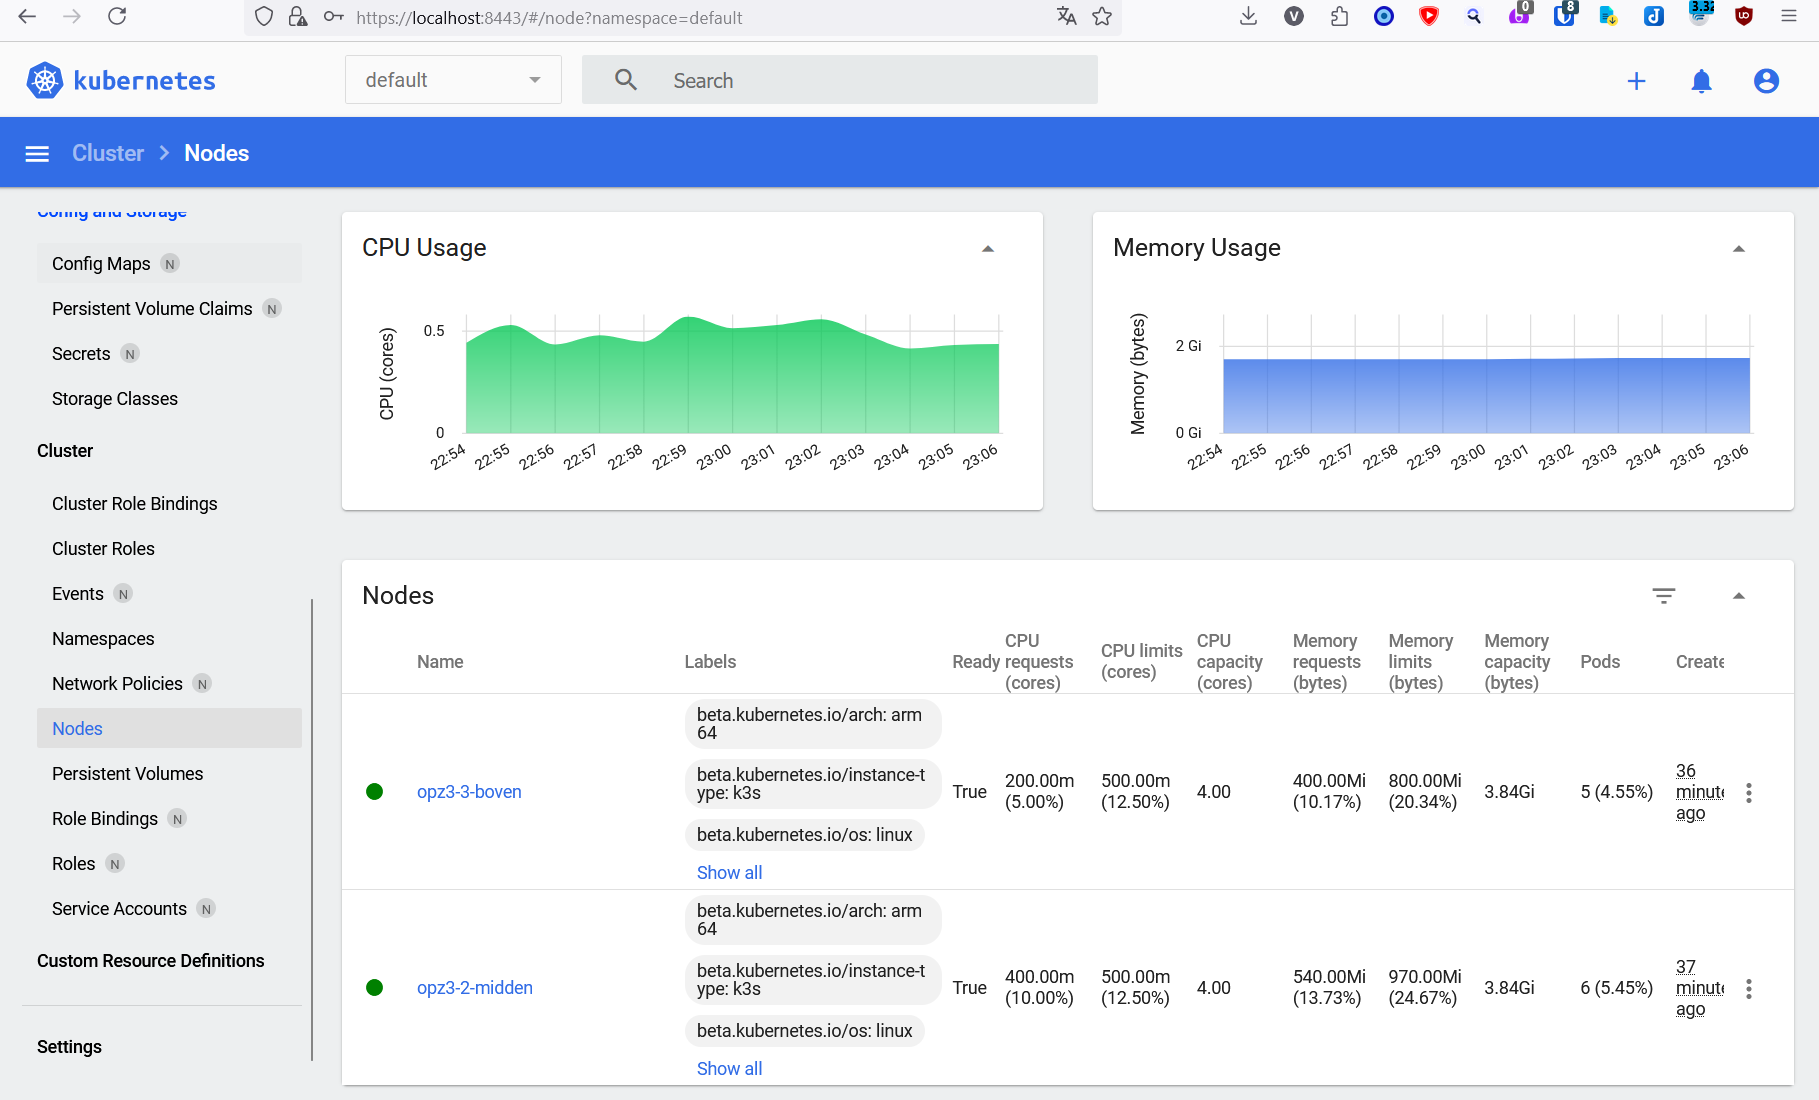Viewport: 1819px width, 1100px height.
Task: Open the hamburger navigation menu
Action: [37, 153]
